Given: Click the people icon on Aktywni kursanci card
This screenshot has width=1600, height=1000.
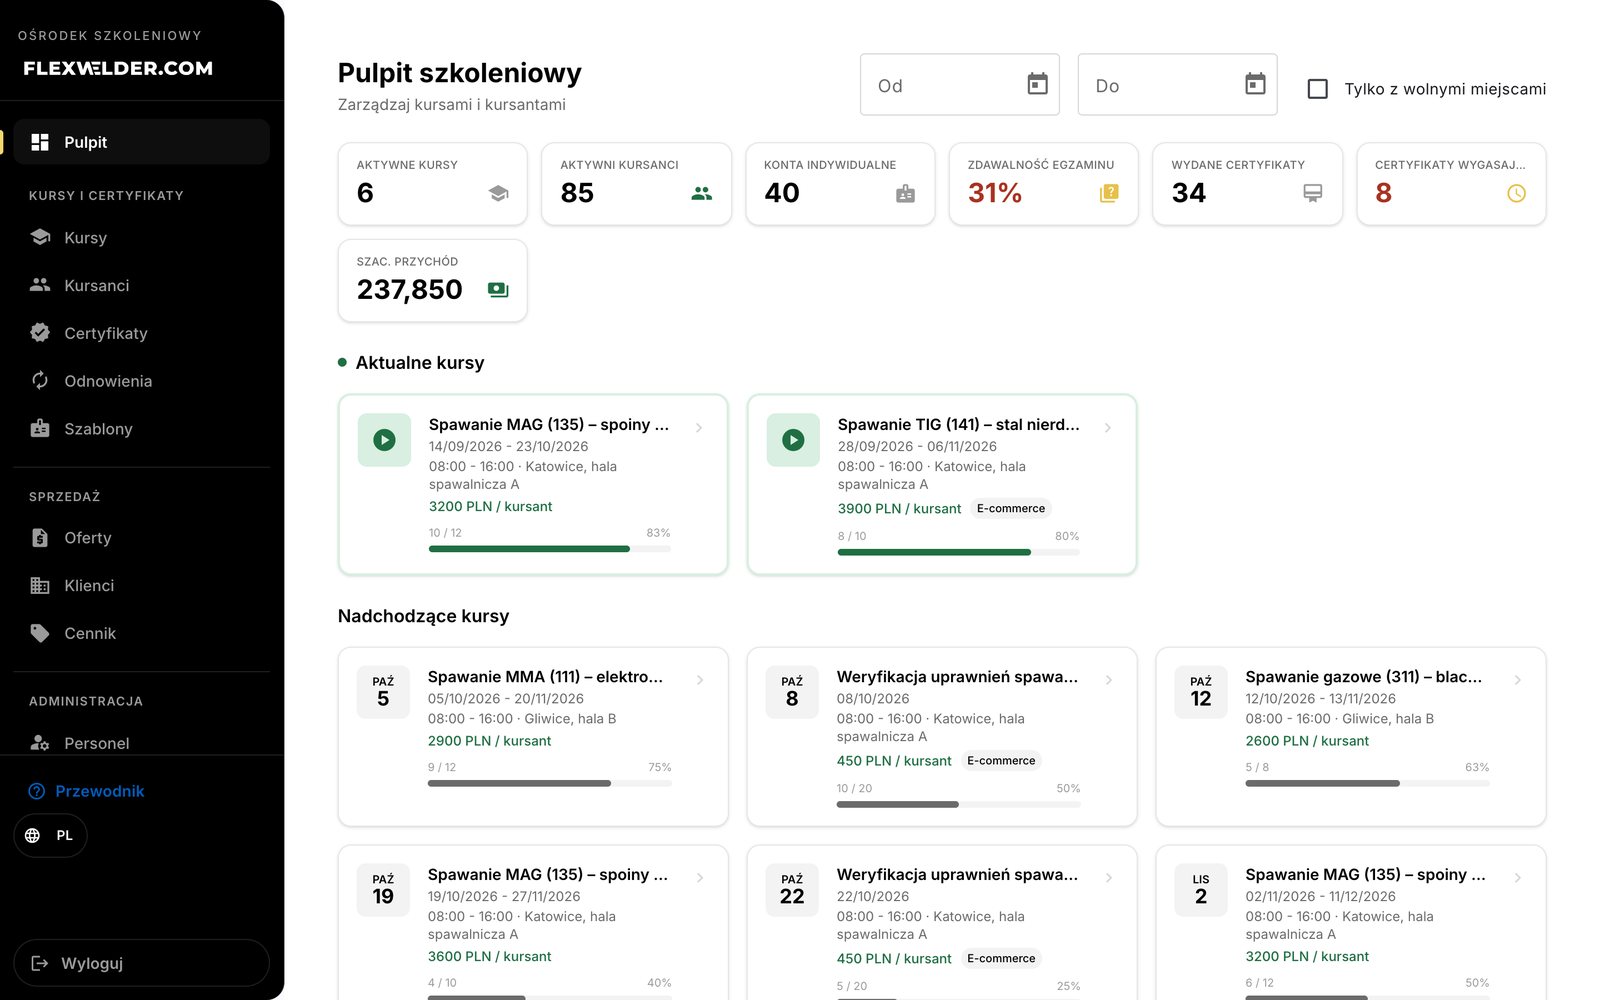Looking at the screenshot, I should point(702,193).
